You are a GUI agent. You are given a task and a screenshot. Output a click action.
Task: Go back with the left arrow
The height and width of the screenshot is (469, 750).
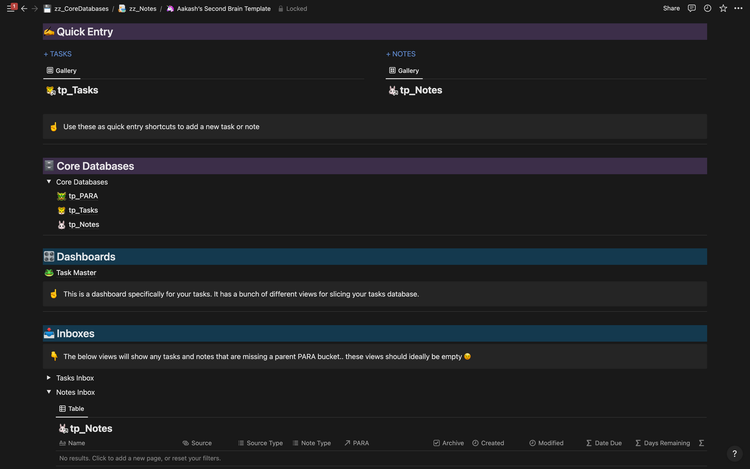coord(24,9)
